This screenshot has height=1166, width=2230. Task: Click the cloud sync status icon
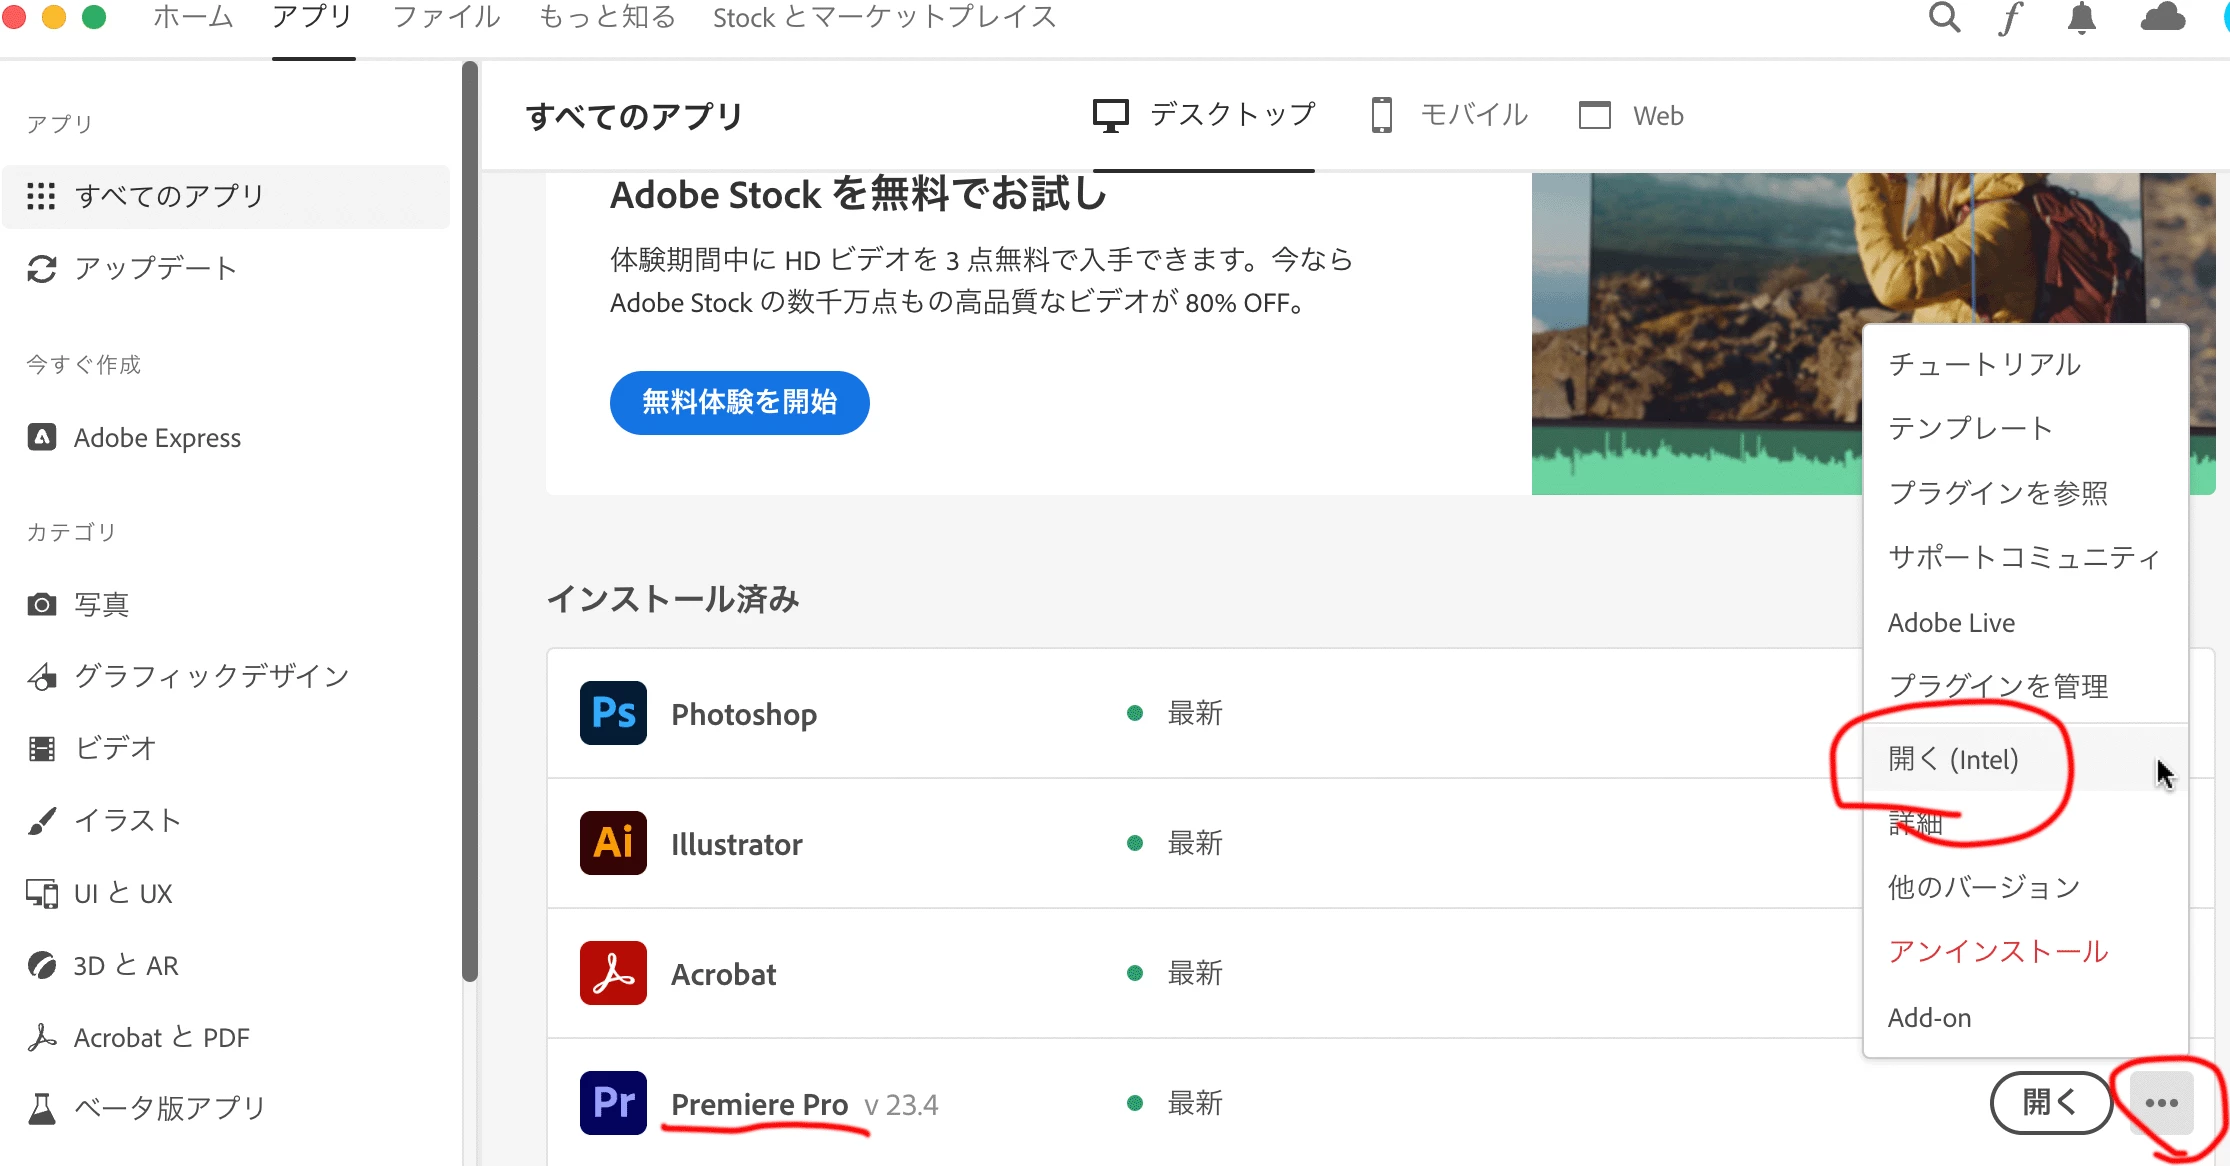coord(2161,18)
